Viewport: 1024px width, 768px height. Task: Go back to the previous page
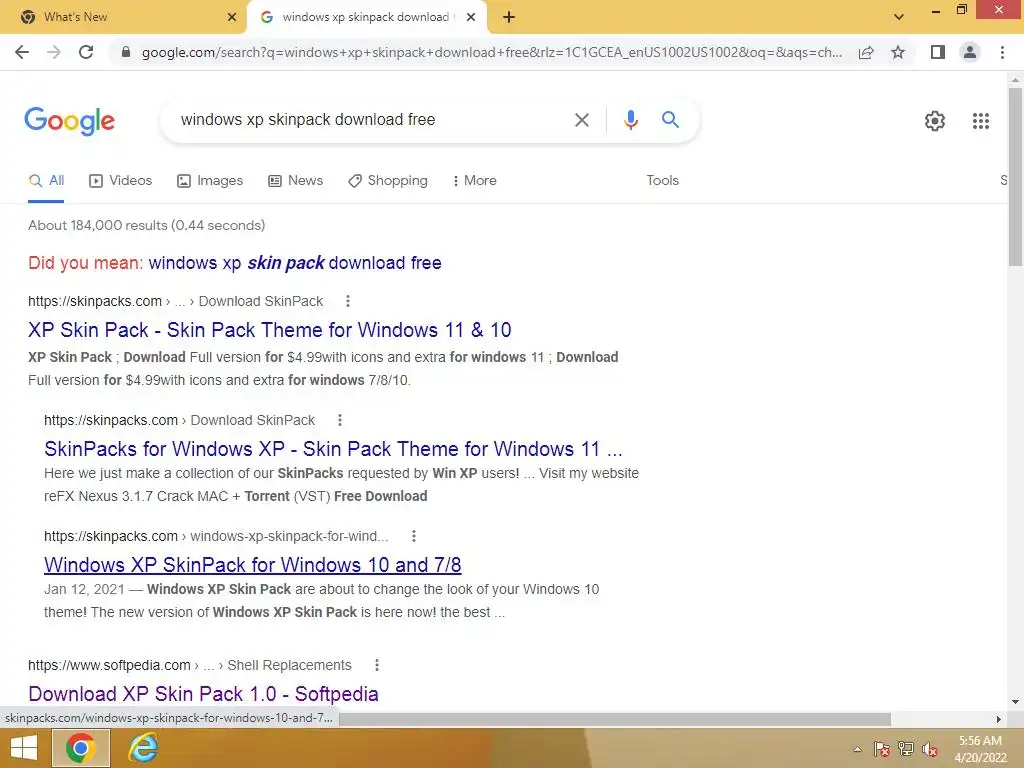[22, 52]
